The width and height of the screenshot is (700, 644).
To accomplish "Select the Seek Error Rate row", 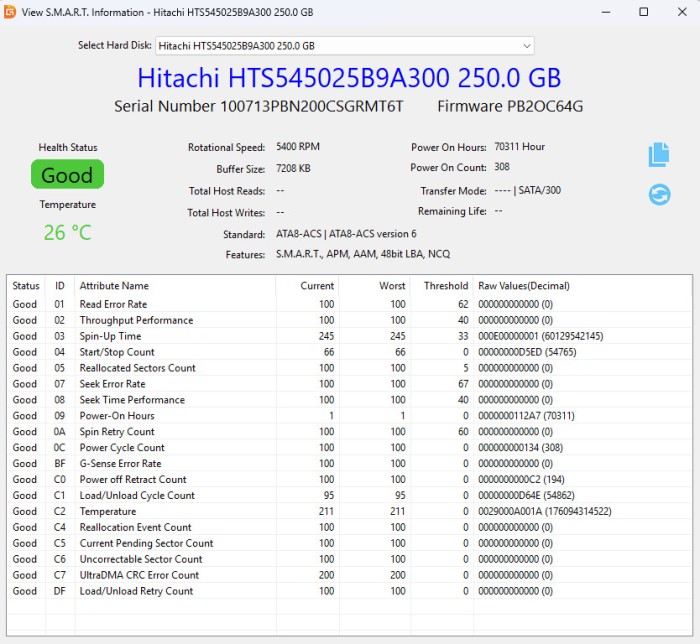I will click(x=350, y=384).
